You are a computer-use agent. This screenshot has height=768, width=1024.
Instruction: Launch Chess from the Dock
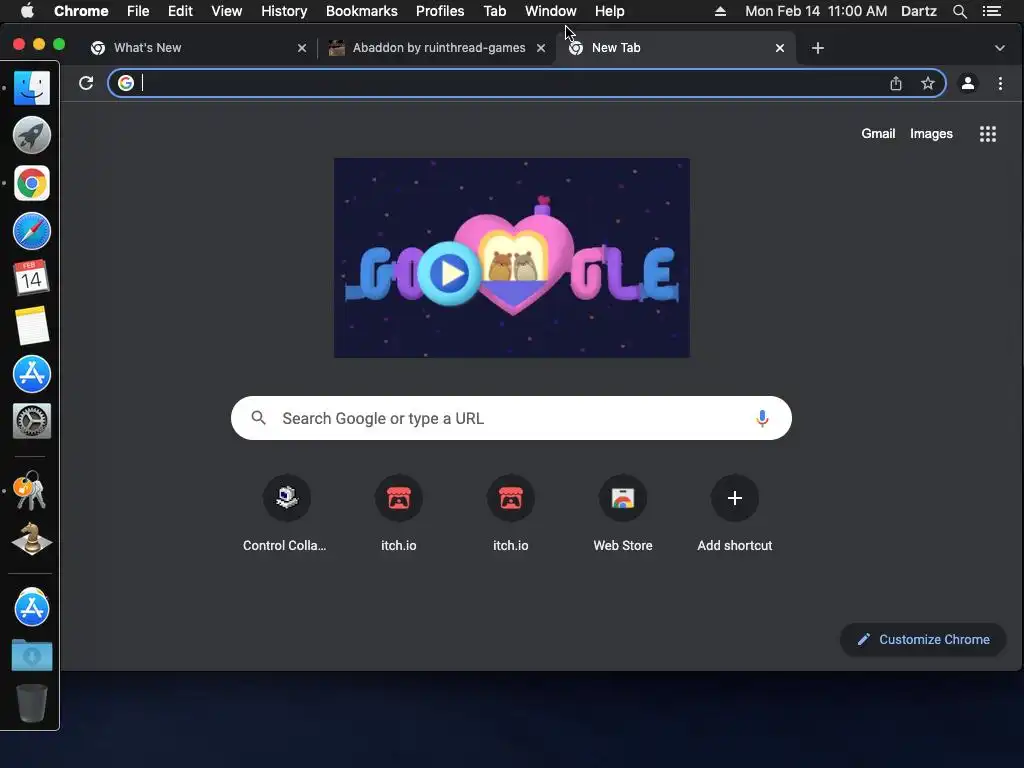pos(31,539)
